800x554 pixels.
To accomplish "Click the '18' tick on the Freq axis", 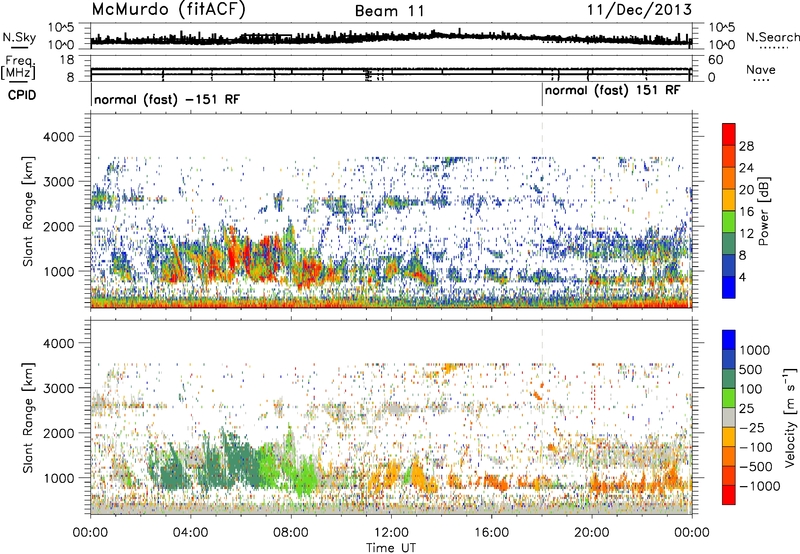I will coord(67,60).
